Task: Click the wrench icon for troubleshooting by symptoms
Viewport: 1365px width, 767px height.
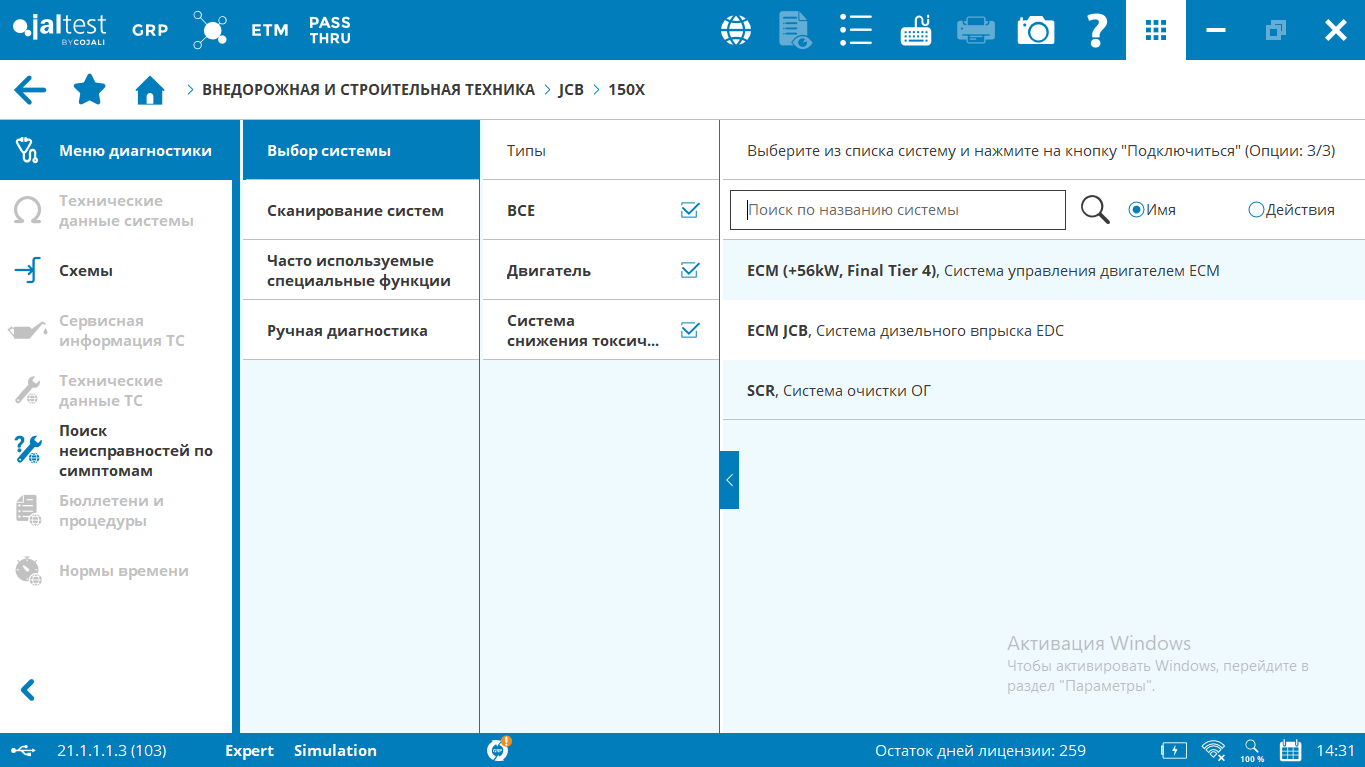Action: 28,450
